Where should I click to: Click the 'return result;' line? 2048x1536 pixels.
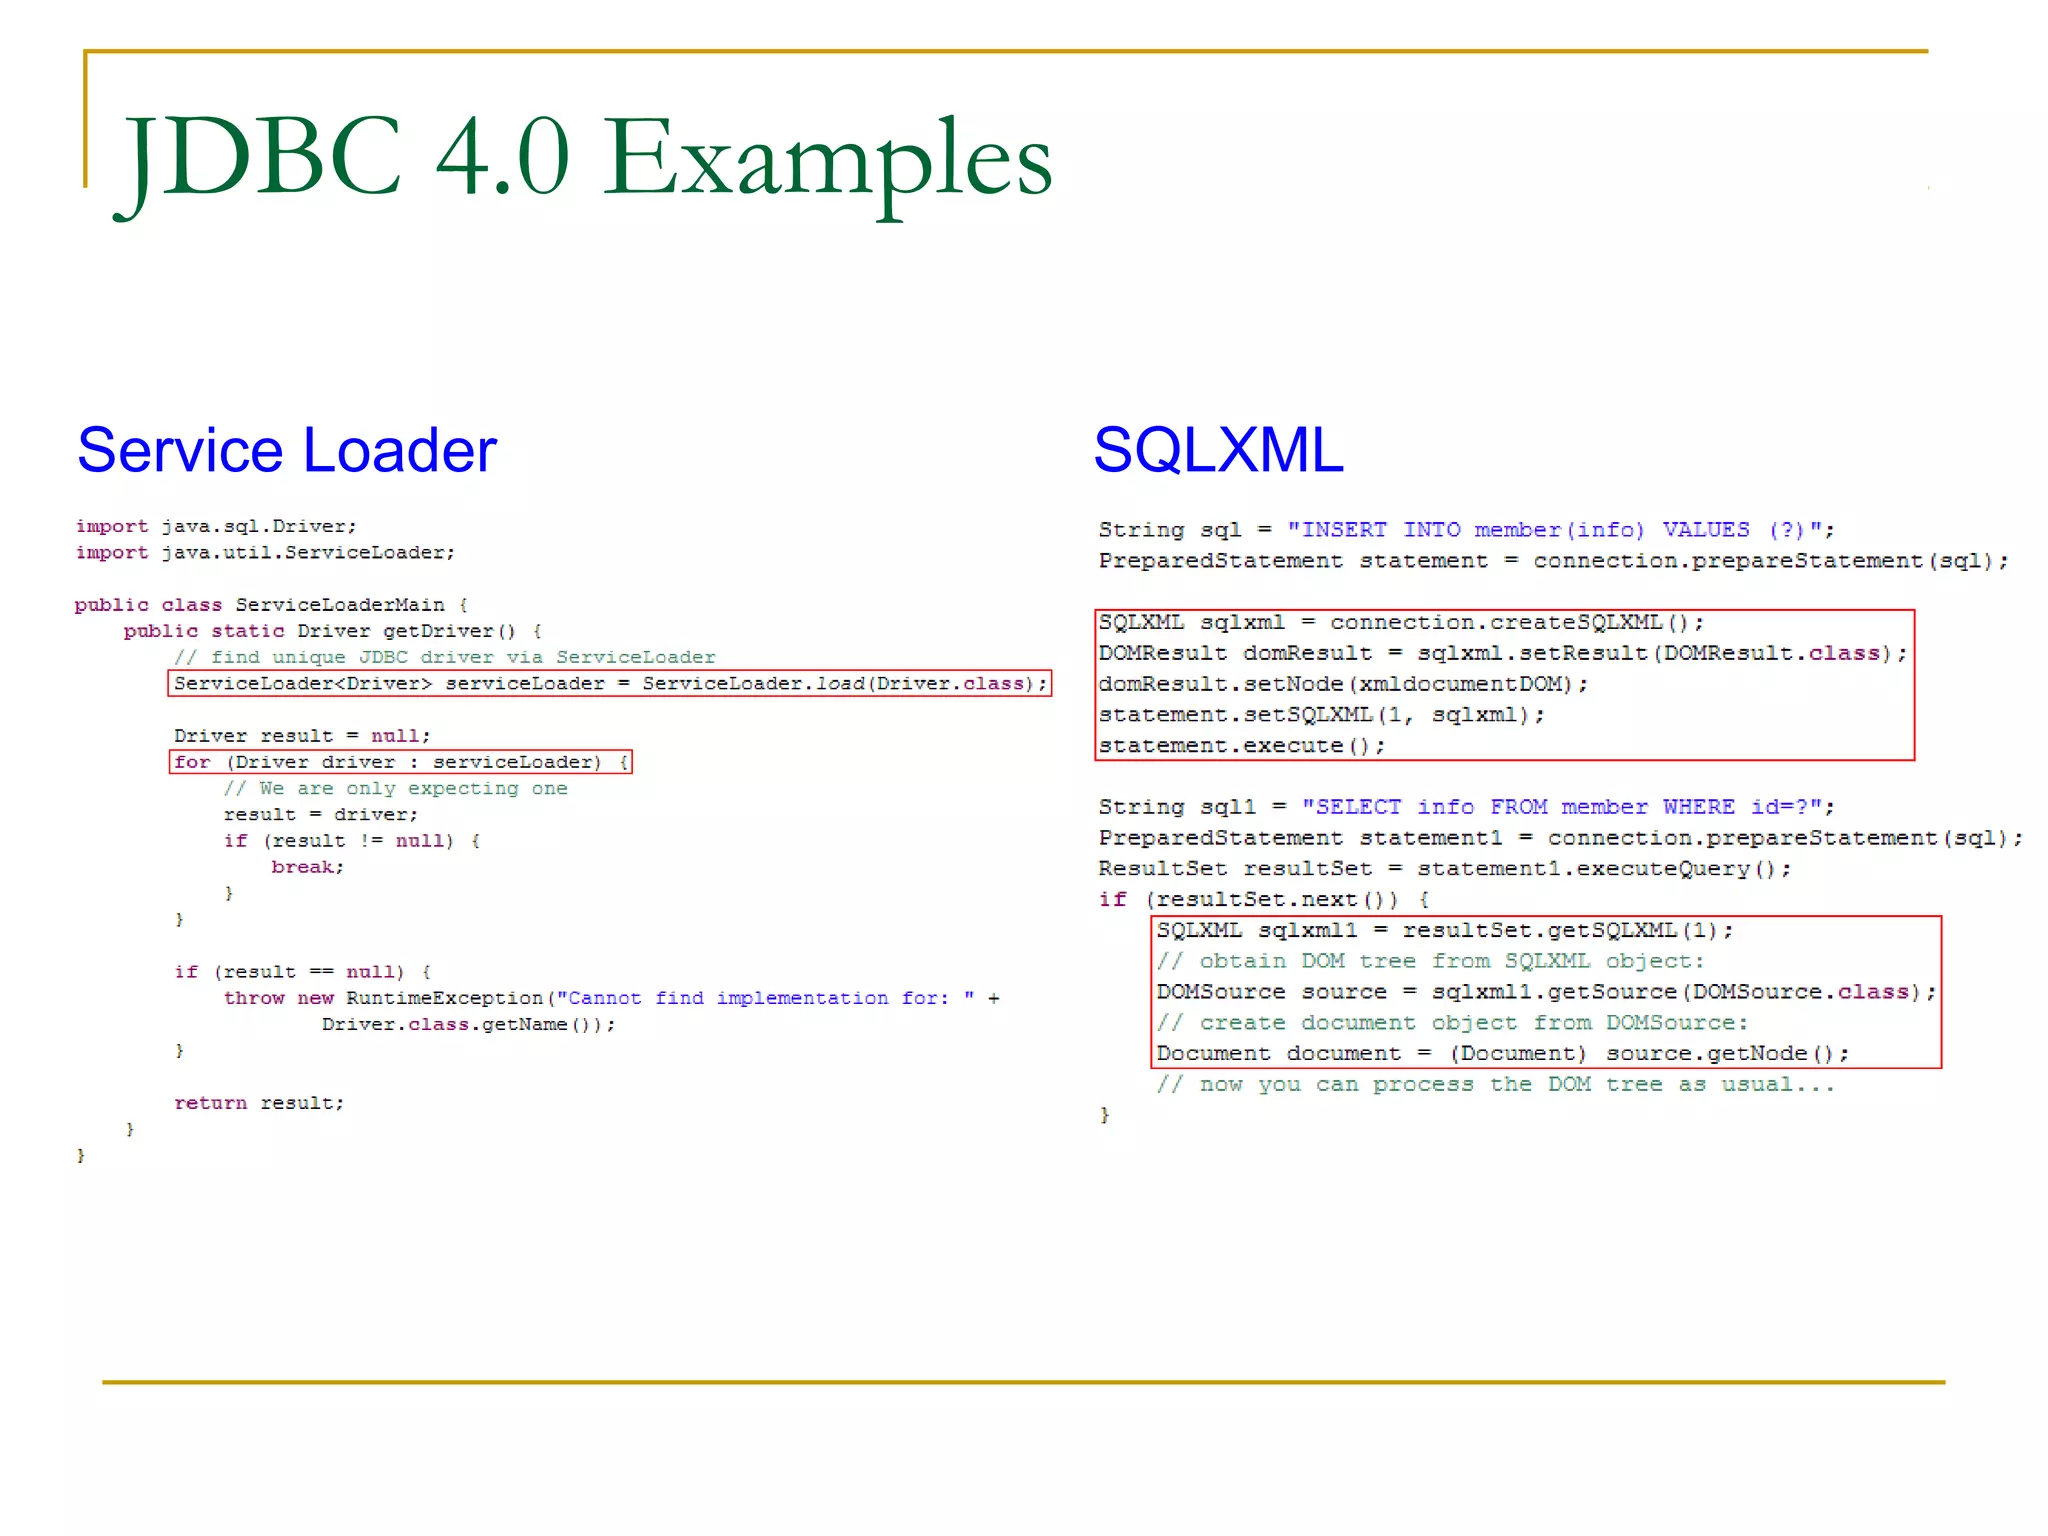259,1103
